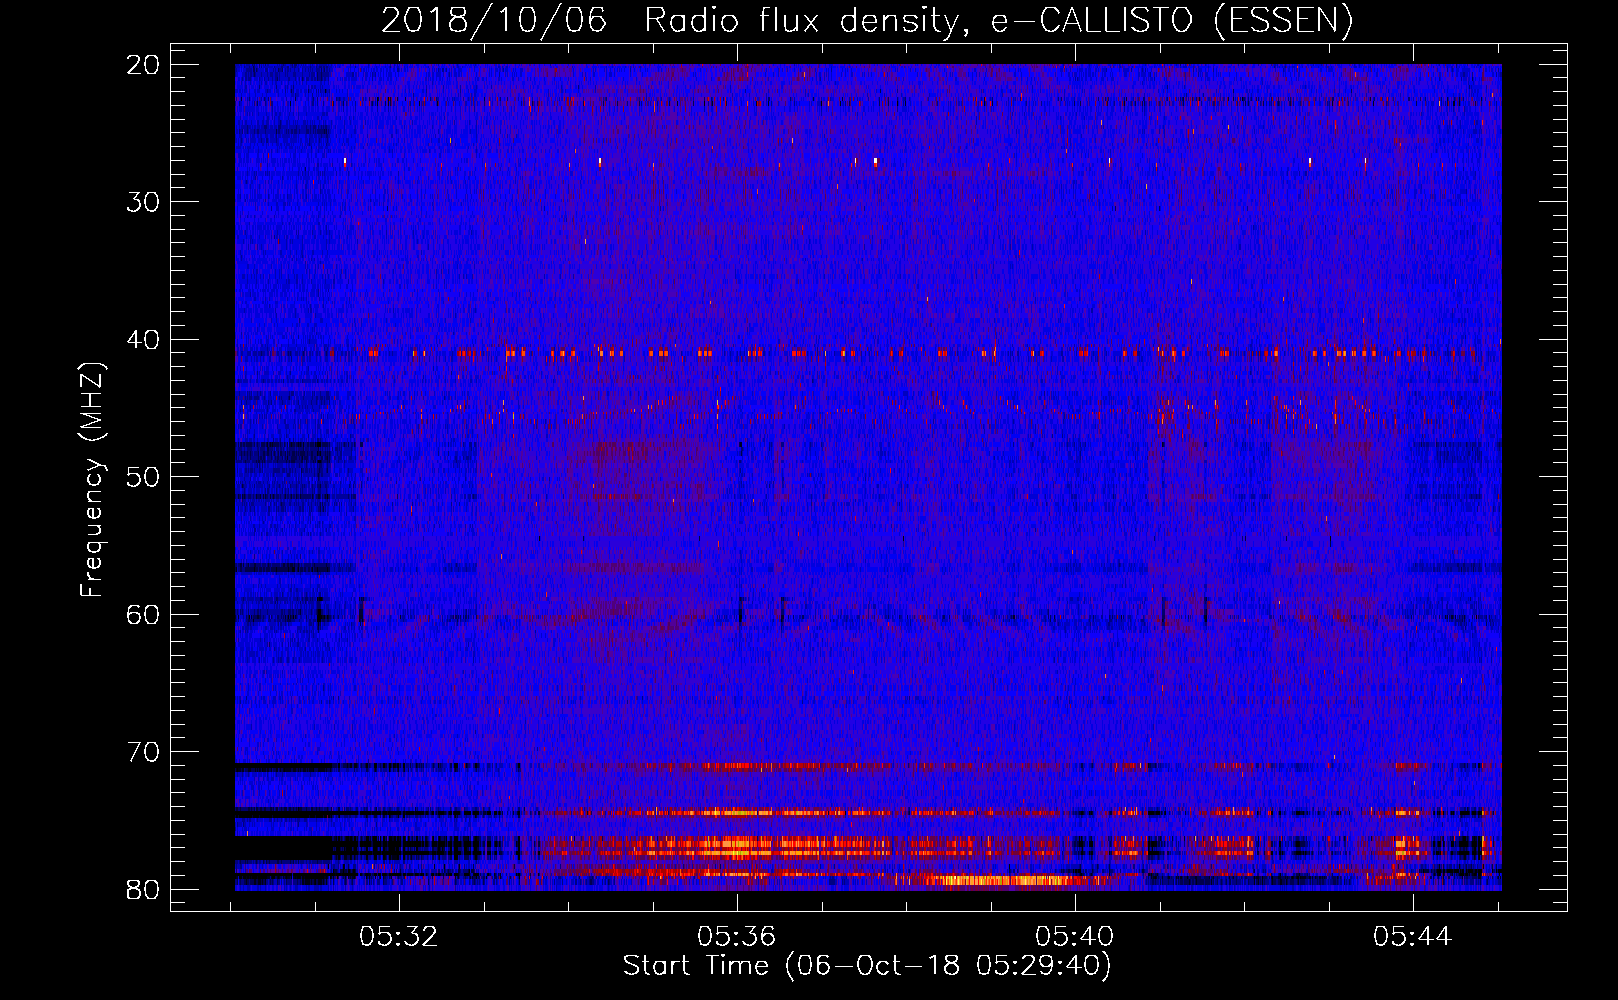This screenshot has width=1618, height=1000.
Task: Click the 05:32 time tick label
Action: [x=399, y=937]
